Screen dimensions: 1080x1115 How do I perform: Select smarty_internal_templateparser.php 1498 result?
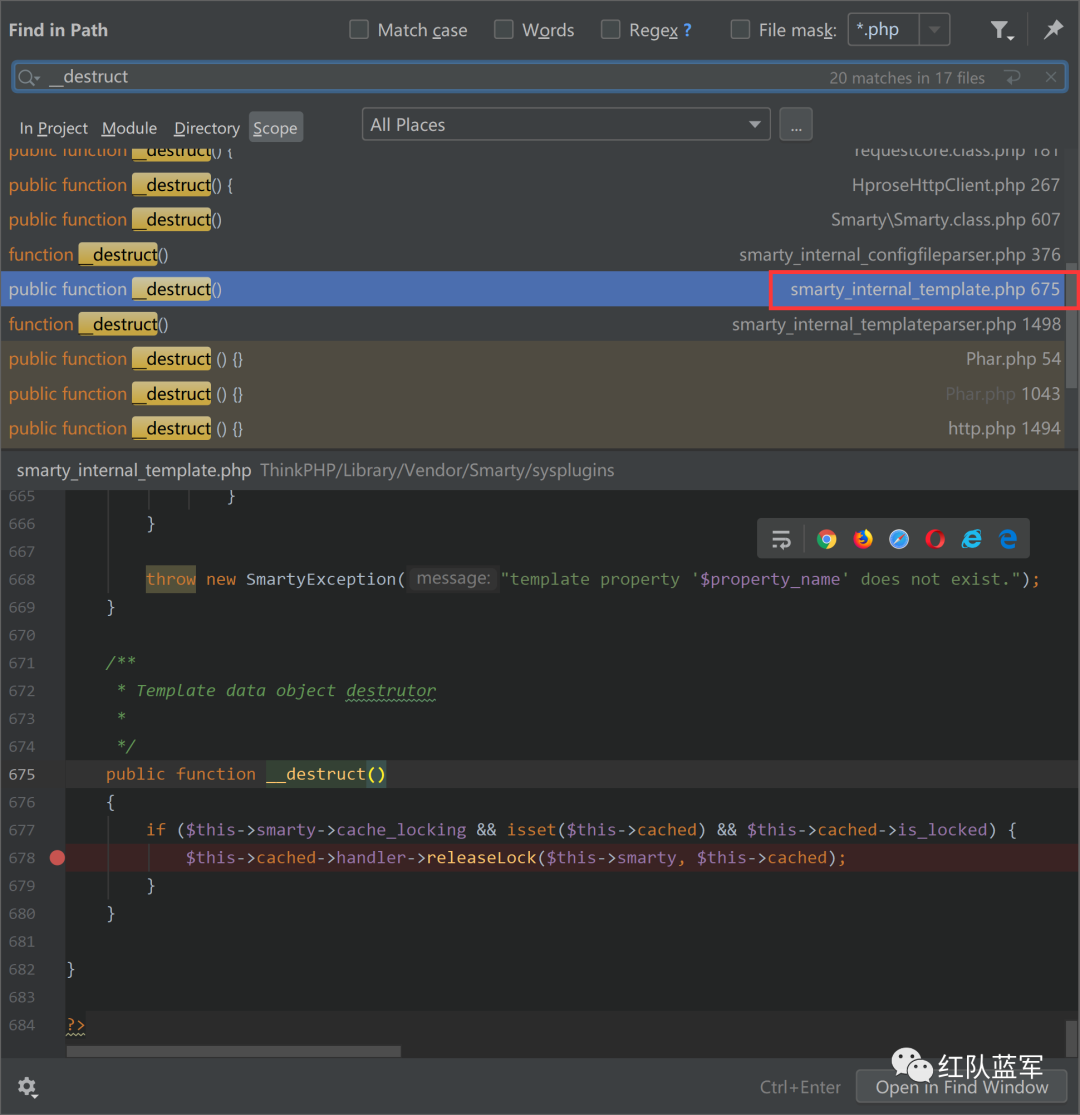pos(533,324)
